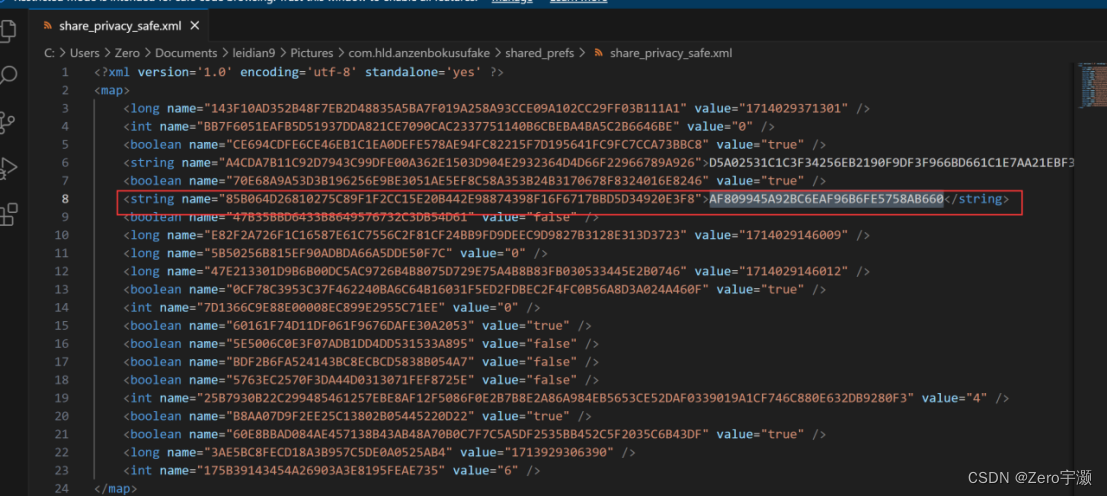
Task: Click the value="4" attribute on line 19
Action: (x=954, y=398)
